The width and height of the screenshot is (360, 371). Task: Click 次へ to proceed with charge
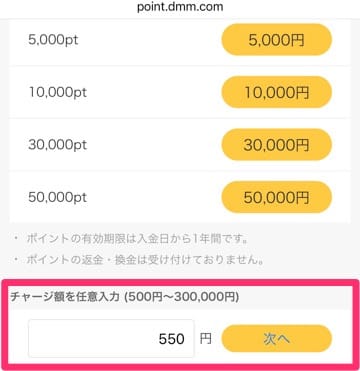277,339
